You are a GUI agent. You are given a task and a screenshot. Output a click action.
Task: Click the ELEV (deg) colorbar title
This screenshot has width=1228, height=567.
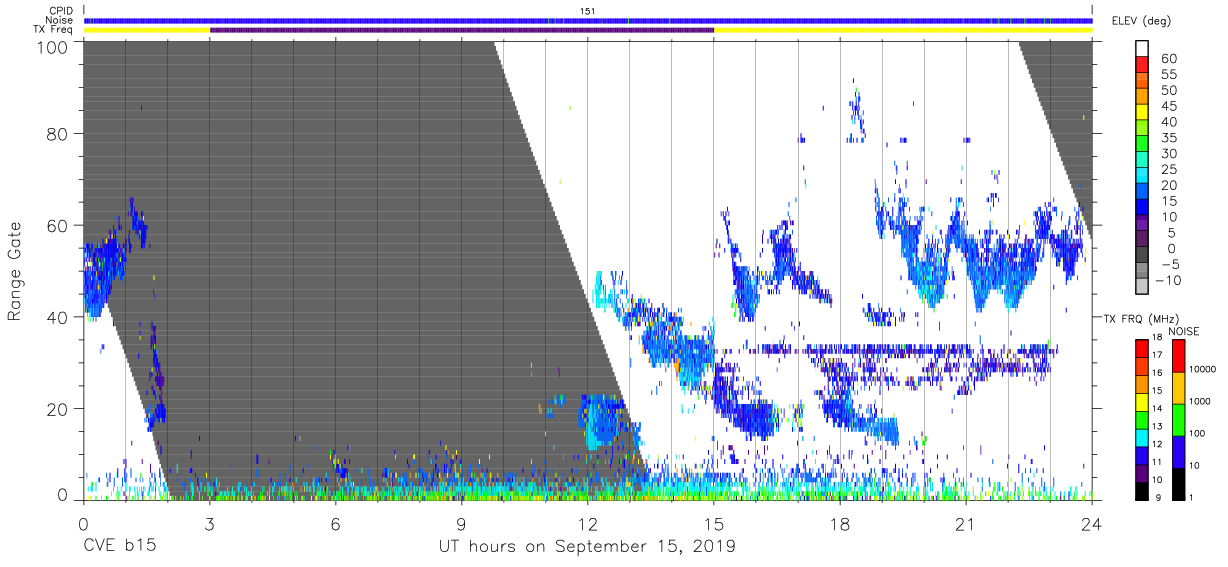(1141, 20)
